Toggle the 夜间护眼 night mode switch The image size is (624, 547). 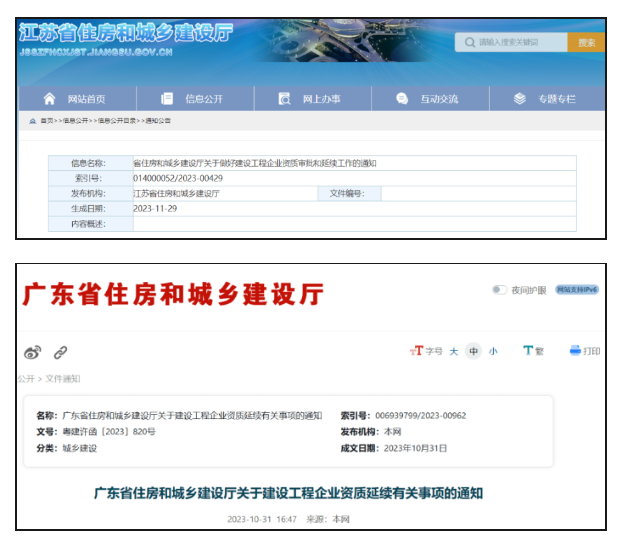[x=499, y=290]
